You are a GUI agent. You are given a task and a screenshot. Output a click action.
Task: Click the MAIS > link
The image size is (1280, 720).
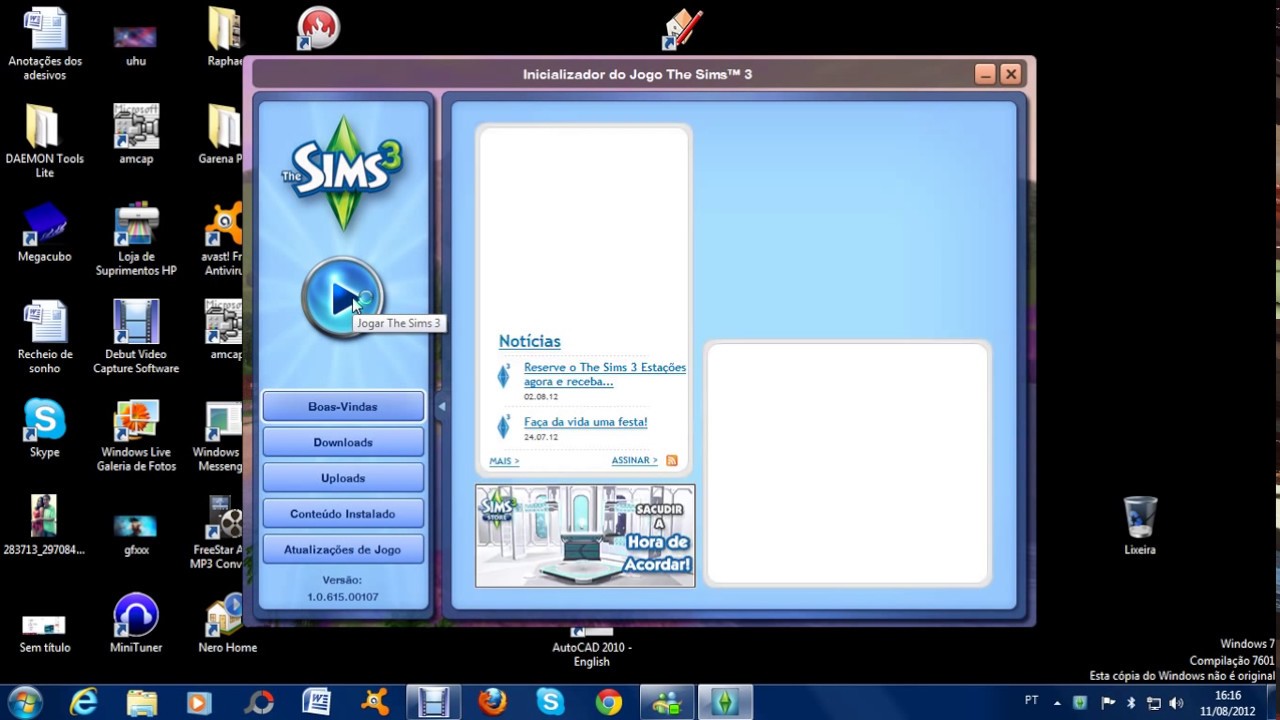pos(504,461)
